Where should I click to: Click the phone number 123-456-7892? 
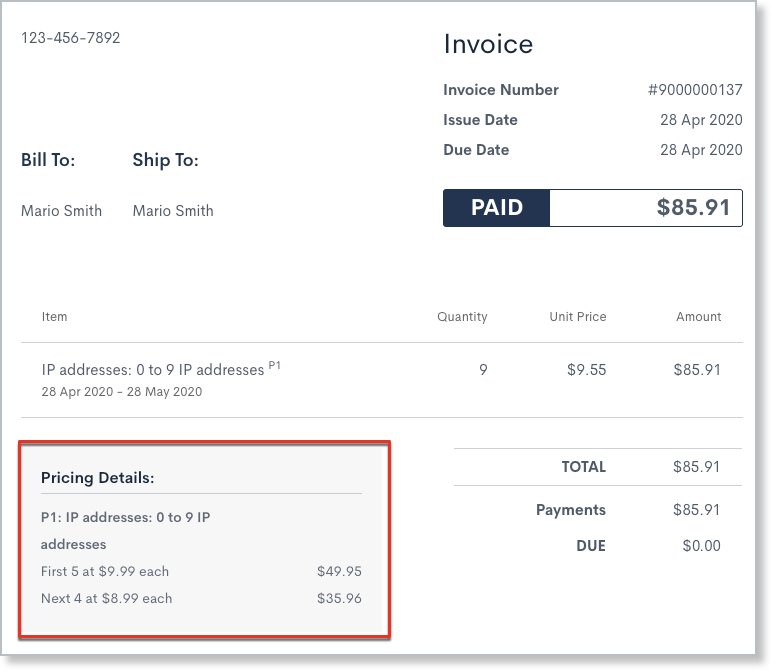point(70,38)
